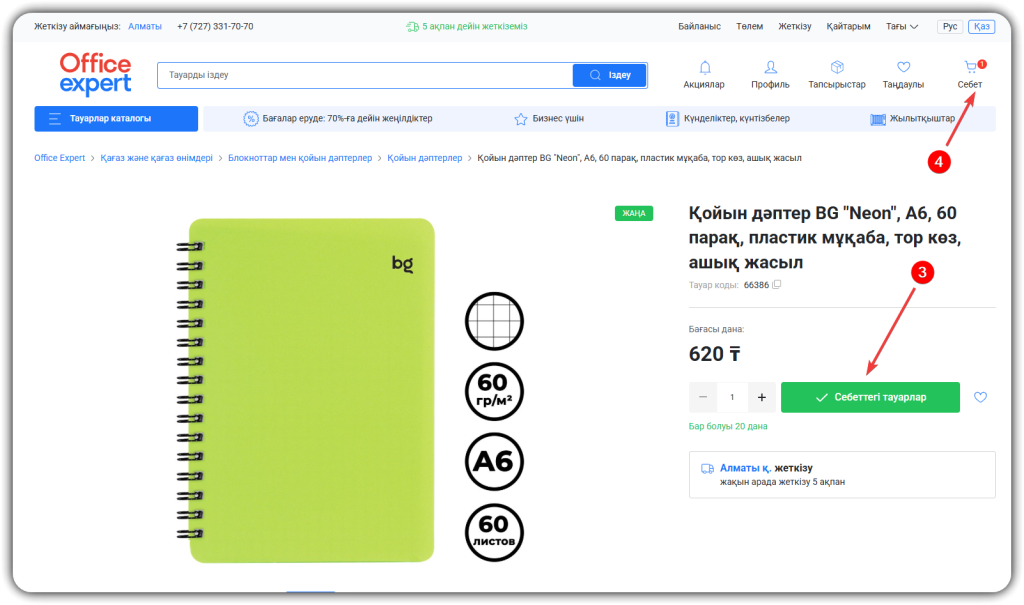Click the Іздеу search button
Screen dimensions: 1024x605
pos(610,75)
